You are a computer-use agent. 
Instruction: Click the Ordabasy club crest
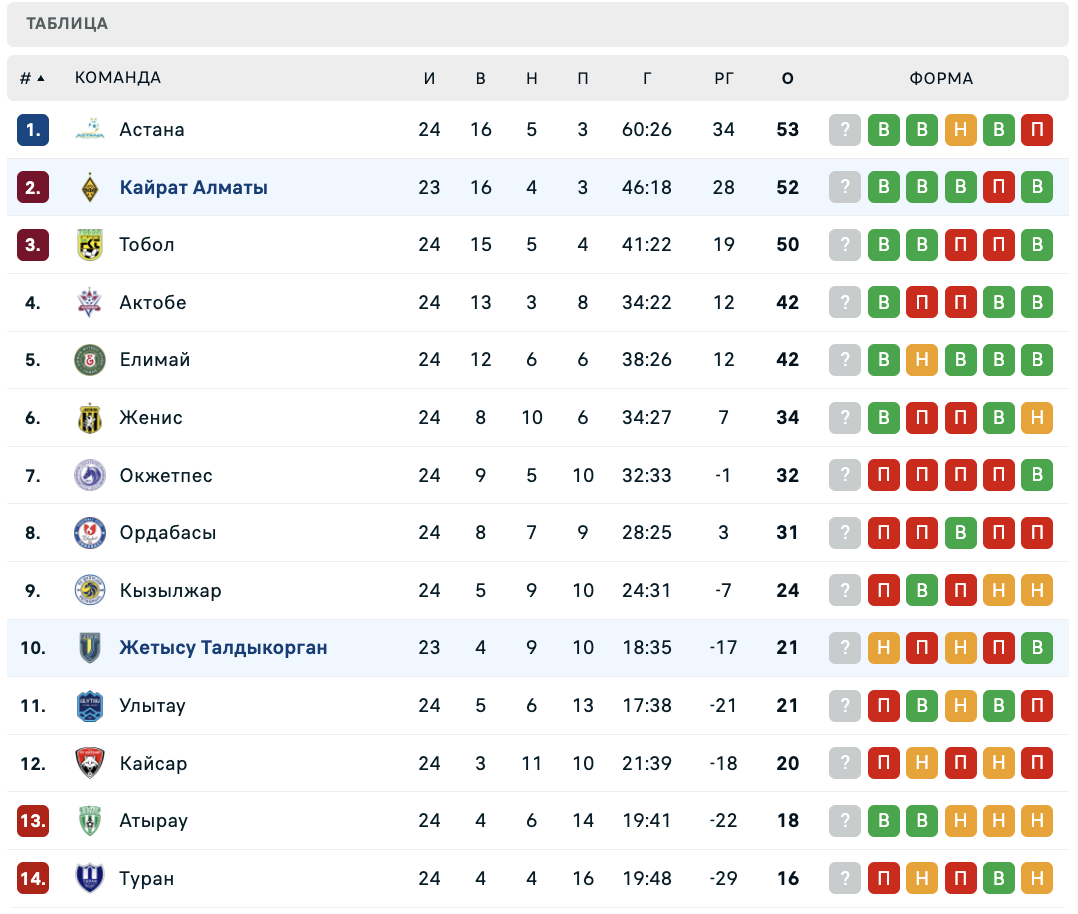point(90,533)
